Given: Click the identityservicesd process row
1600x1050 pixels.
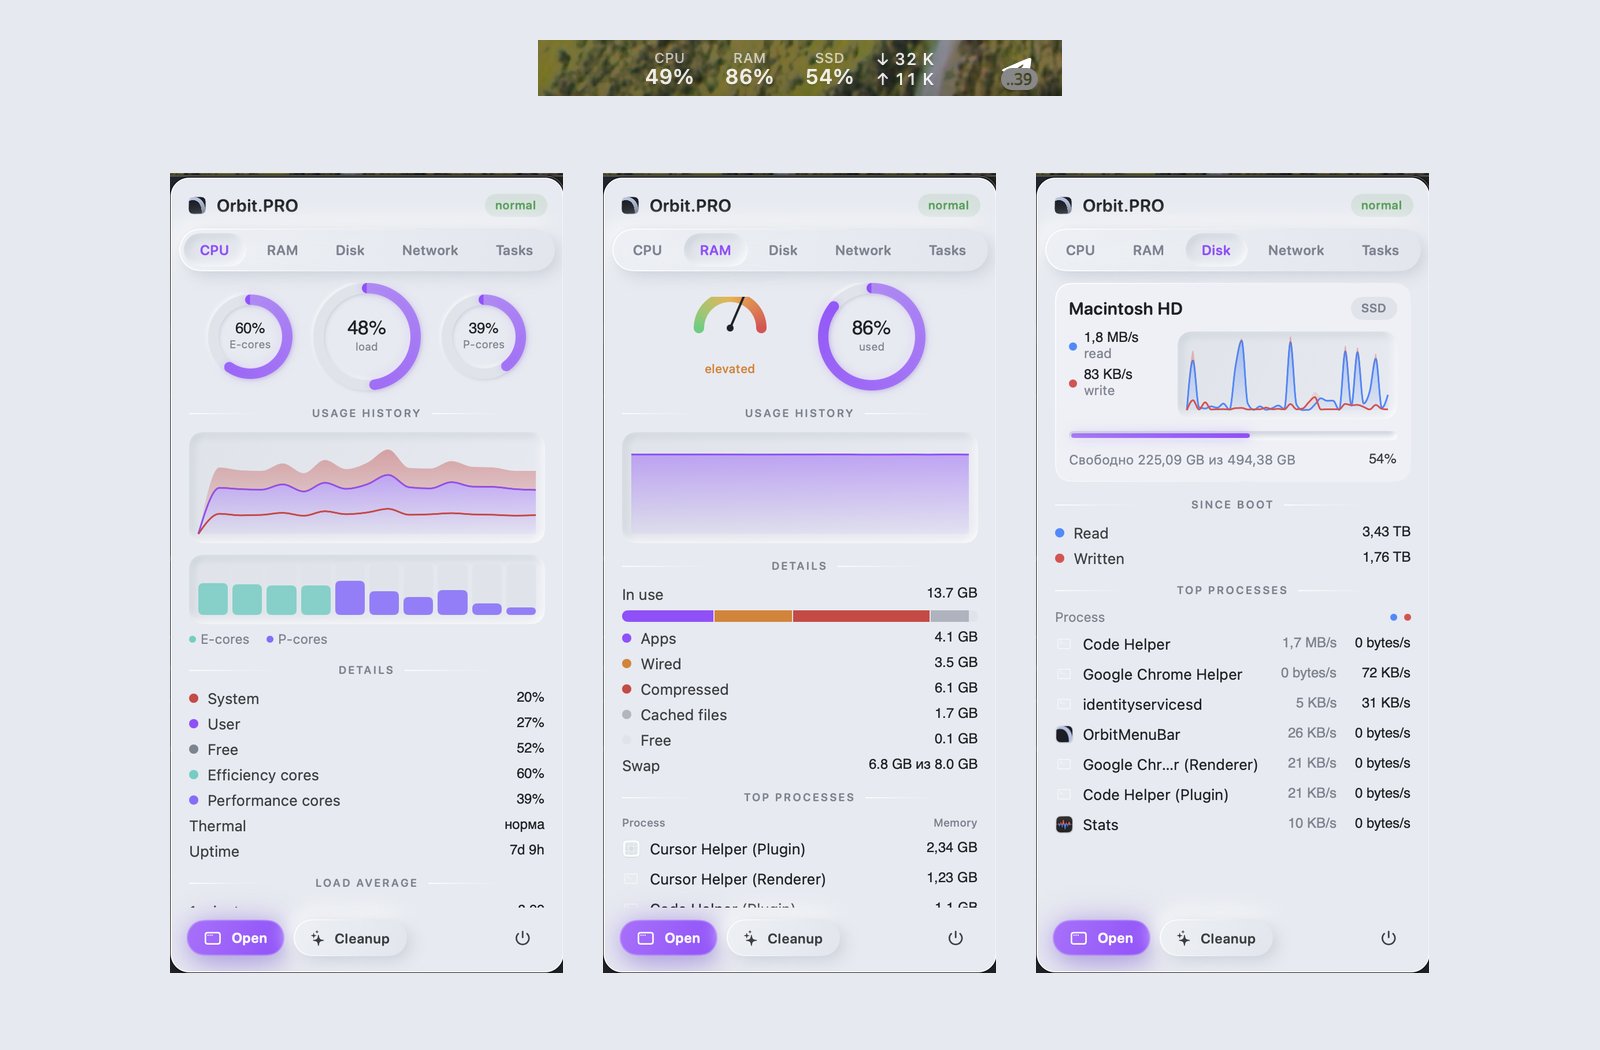Looking at the screenshot, I should tap(1232, 704).
